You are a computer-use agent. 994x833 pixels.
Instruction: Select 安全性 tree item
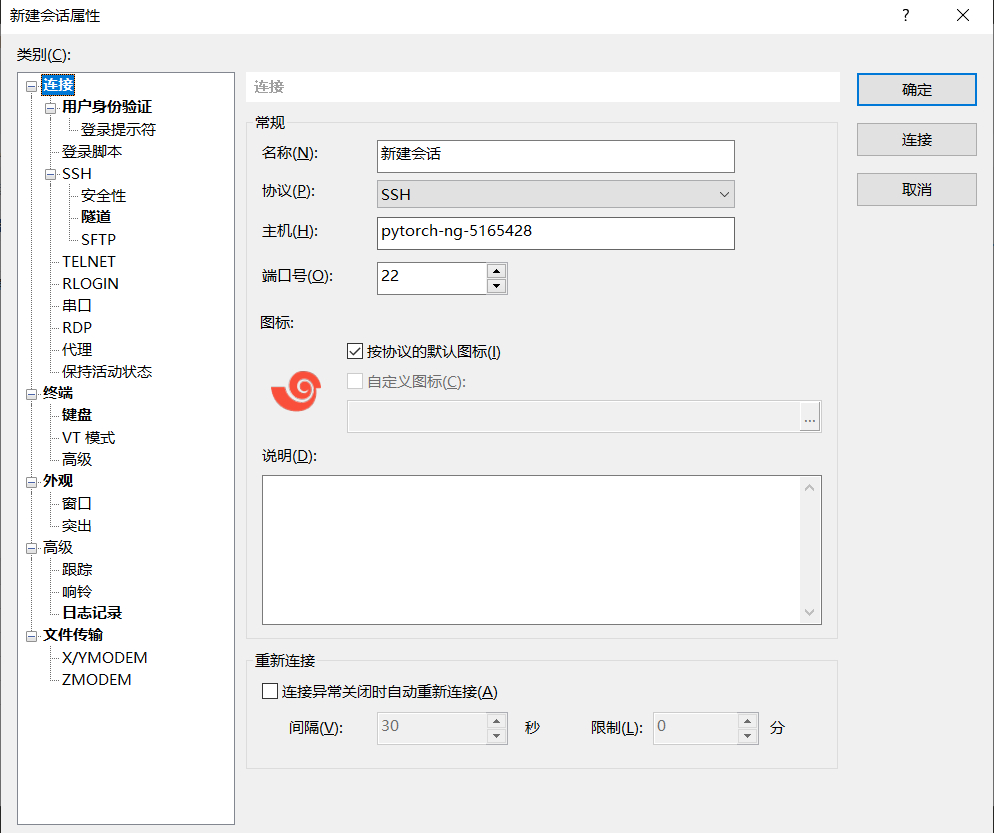pyautogui.click(x=103, y=195)
